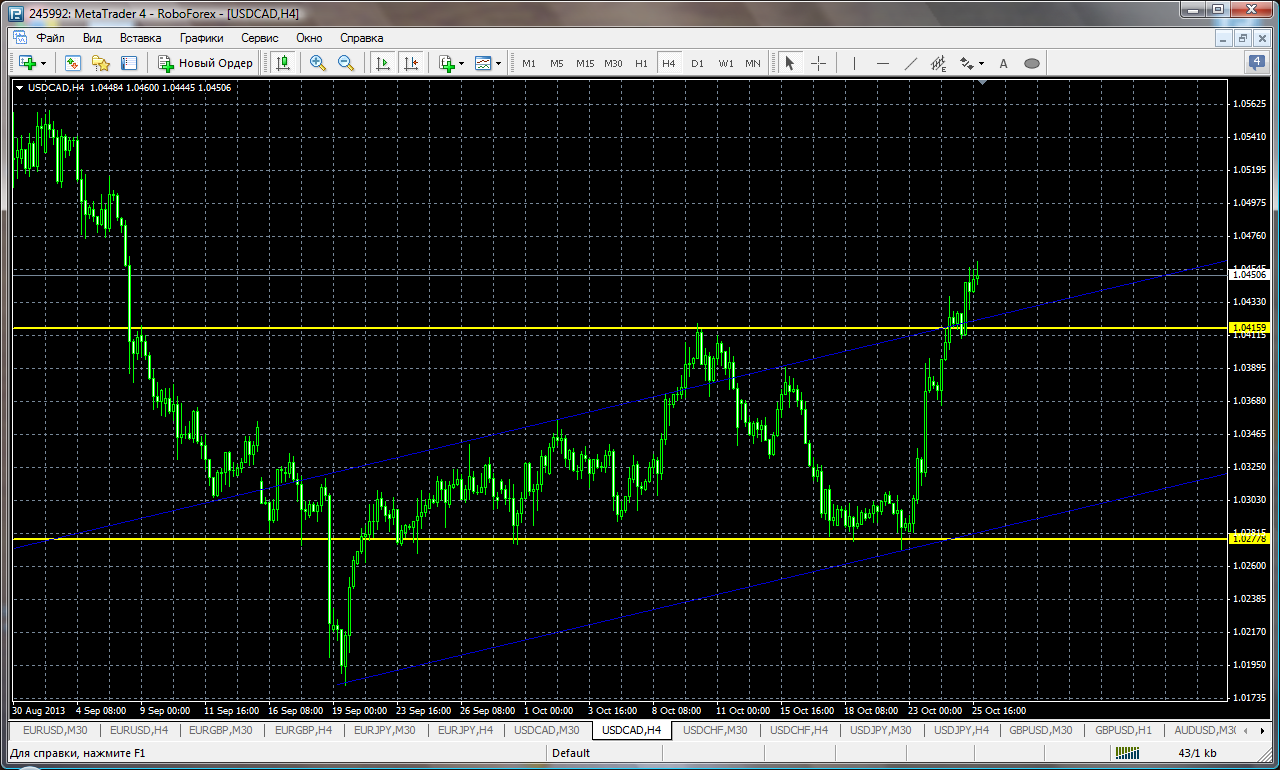1280x770 pixels.
Task: Click the yellow 1.04159 price level label
Action: [1250, 327]
